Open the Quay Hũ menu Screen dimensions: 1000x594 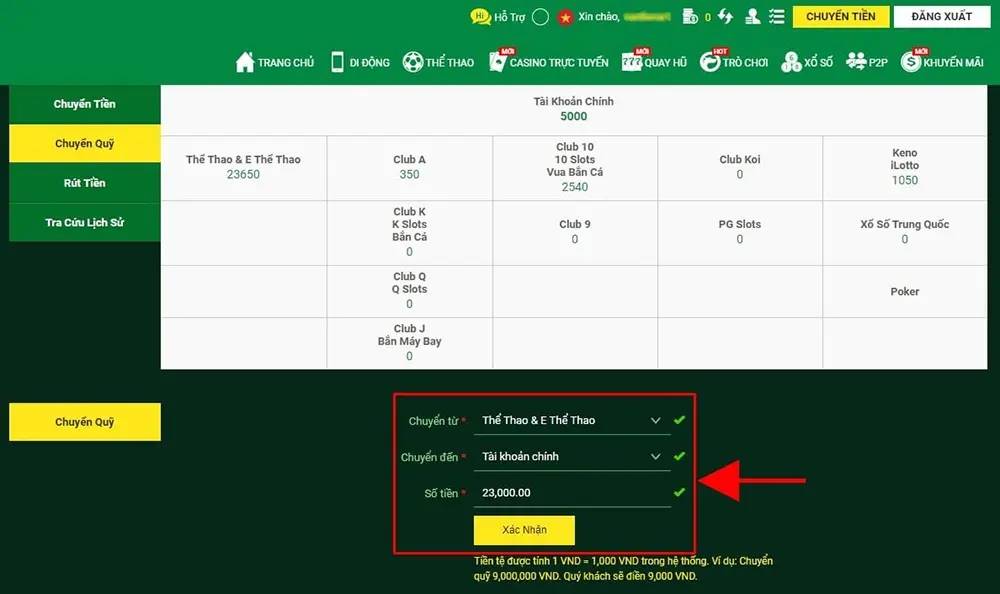[654, 63]
